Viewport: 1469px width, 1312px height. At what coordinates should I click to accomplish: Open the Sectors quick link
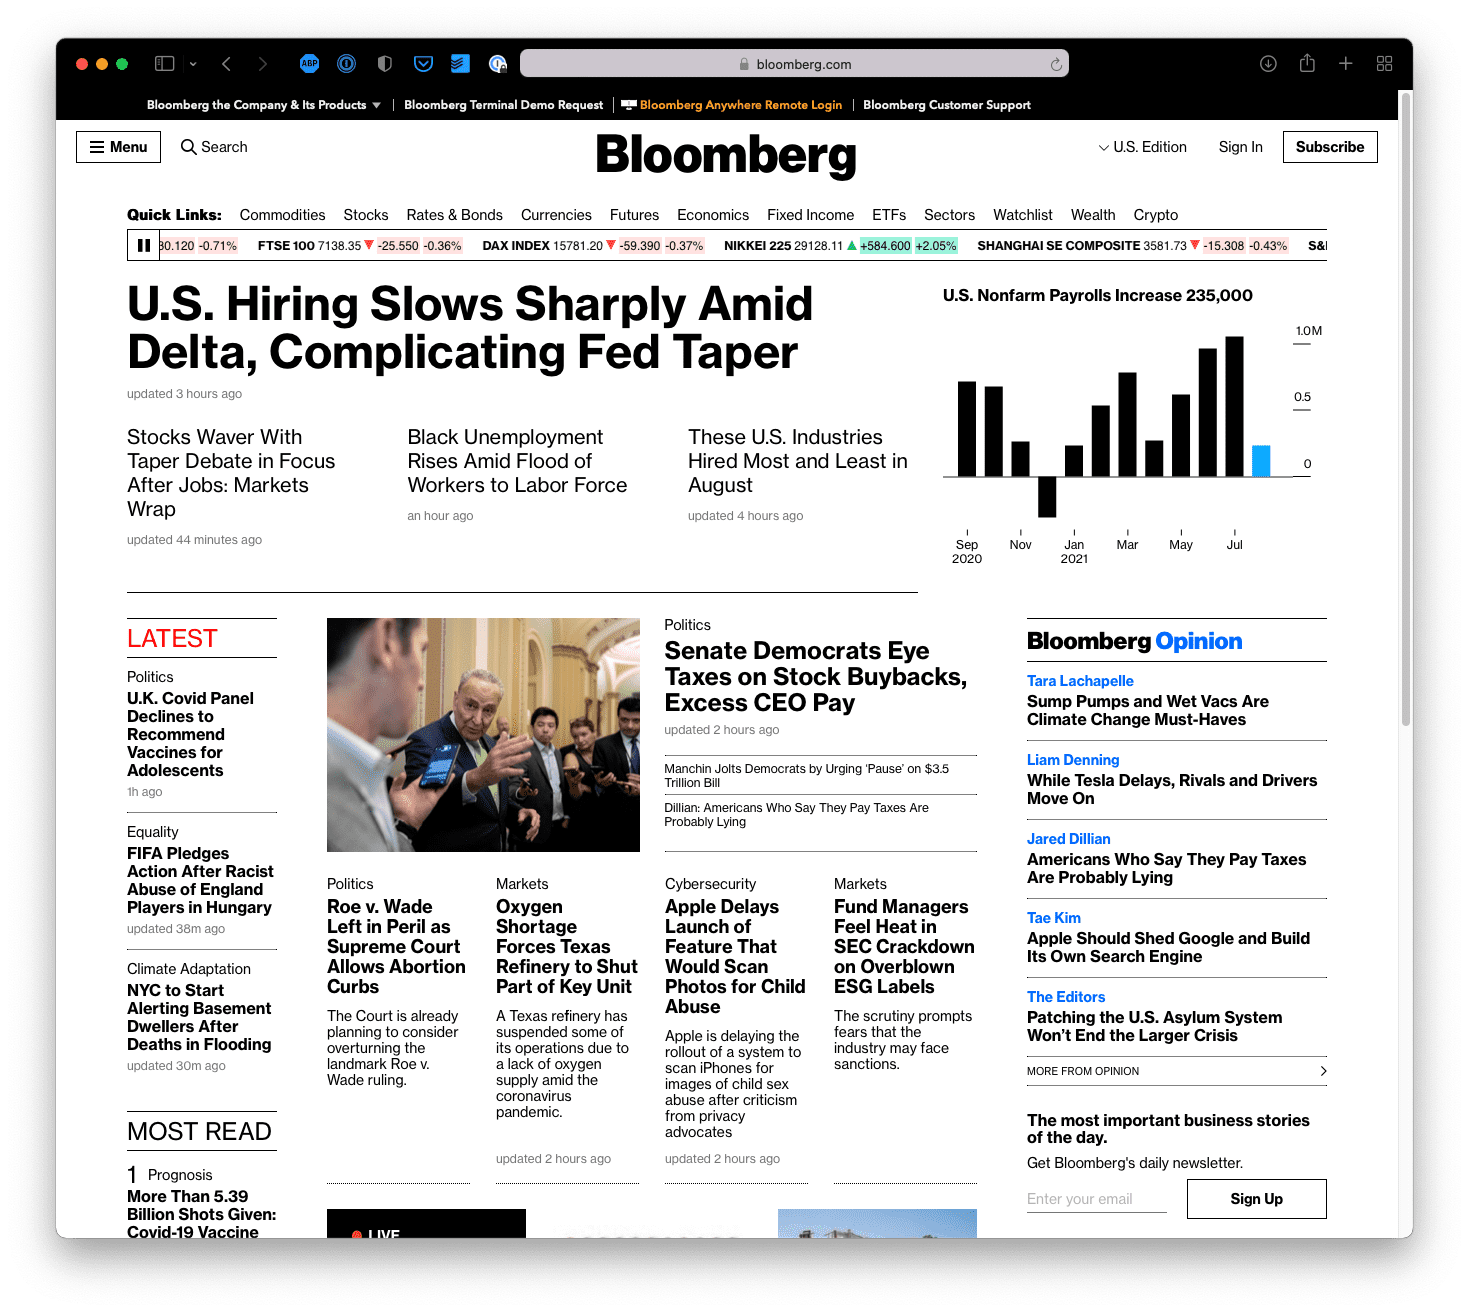(x=950, y=215)
